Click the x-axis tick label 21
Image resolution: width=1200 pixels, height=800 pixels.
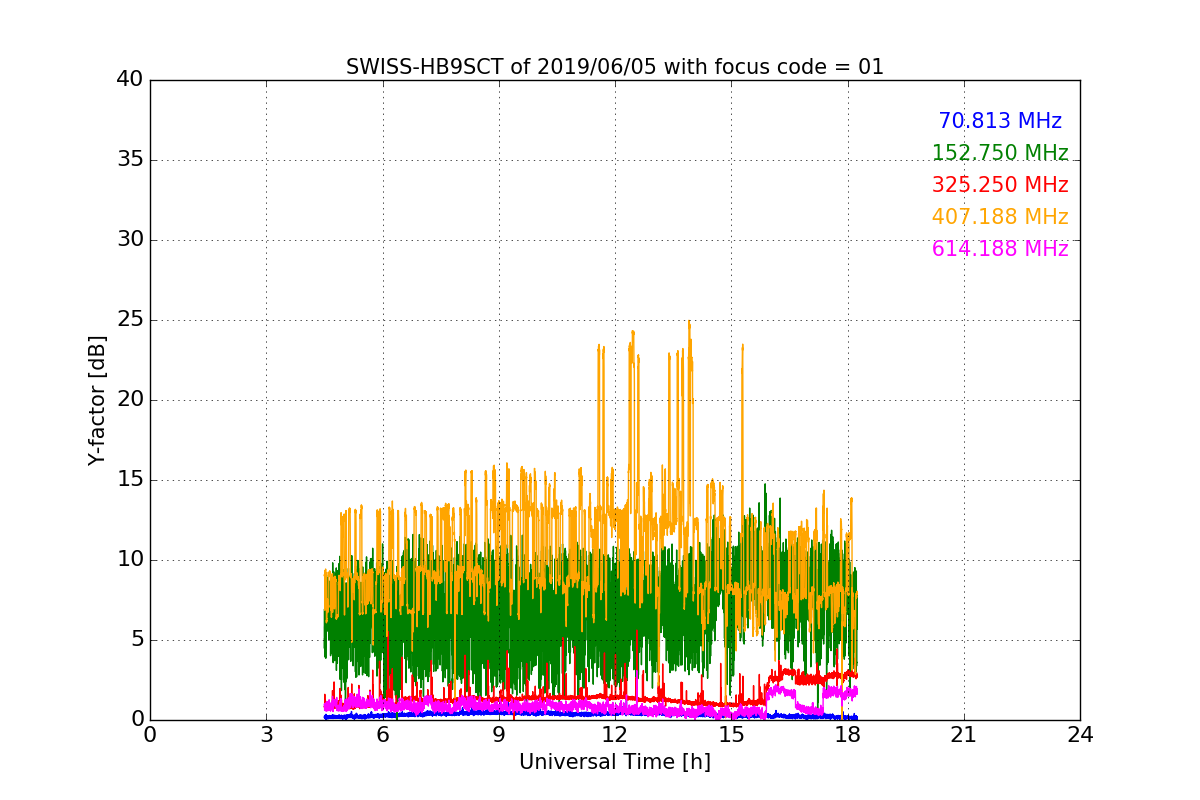[964, 735]
